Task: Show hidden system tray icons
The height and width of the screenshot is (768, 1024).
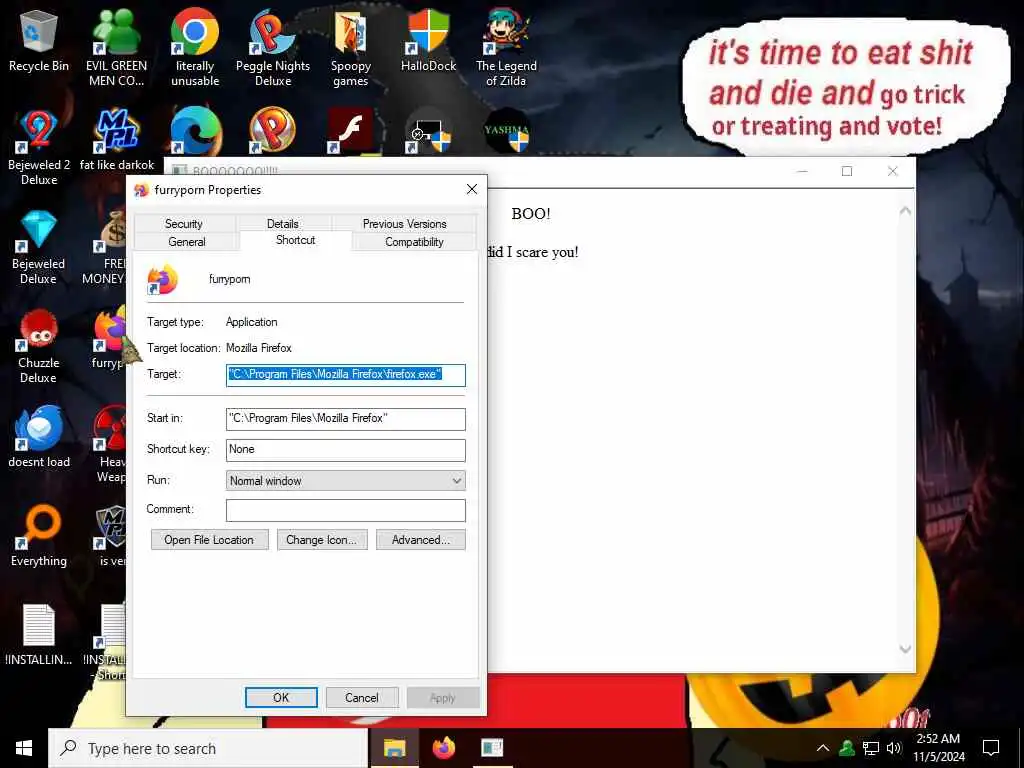Action: [823, 748]
